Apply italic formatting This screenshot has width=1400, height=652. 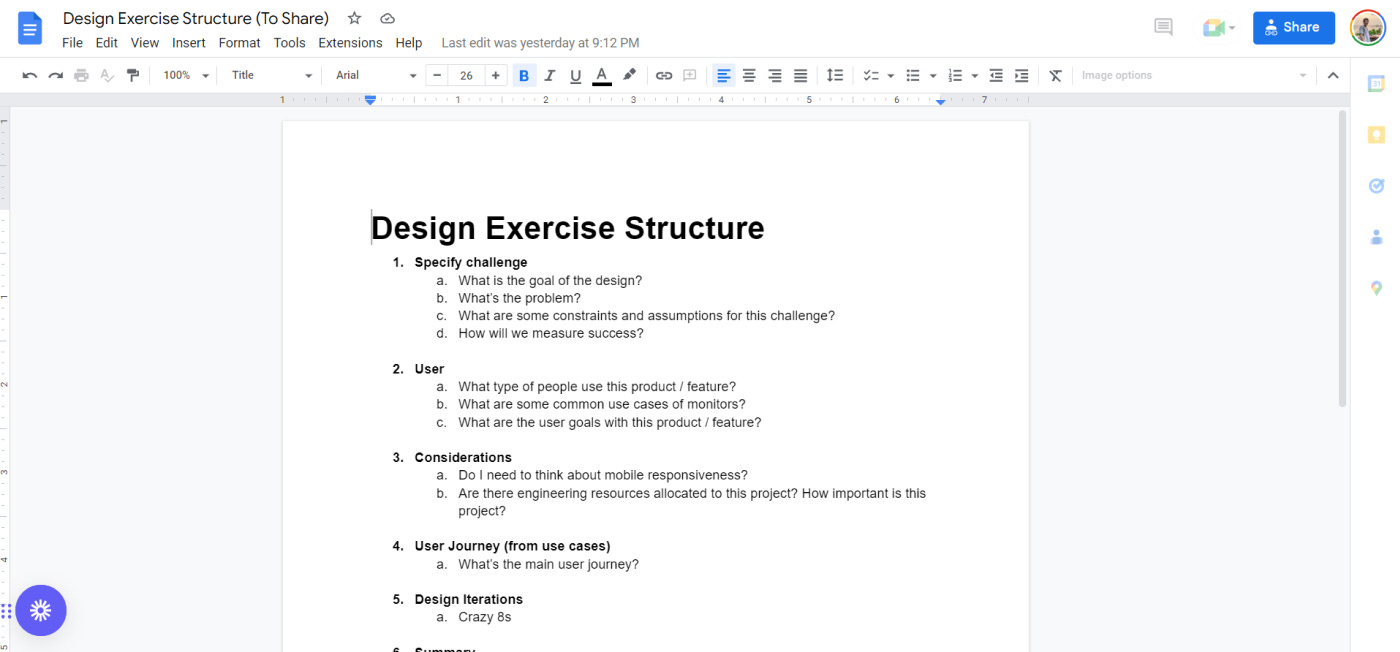pos(549,75)
